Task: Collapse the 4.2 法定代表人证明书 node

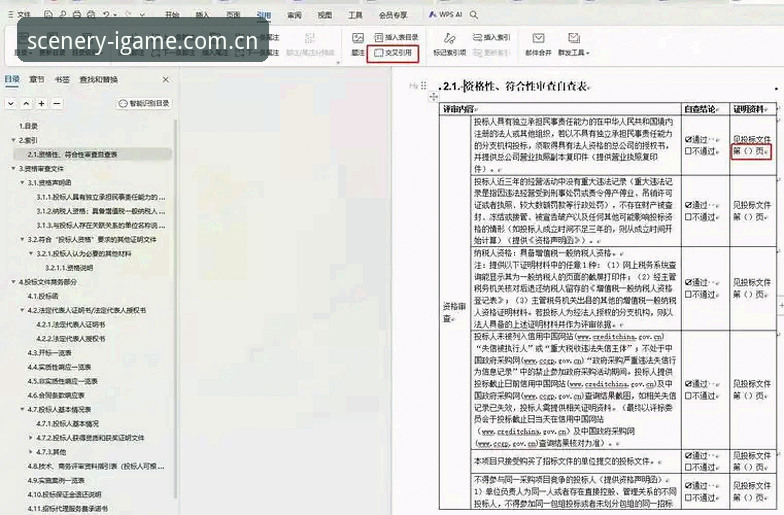Action: (22, 310)
